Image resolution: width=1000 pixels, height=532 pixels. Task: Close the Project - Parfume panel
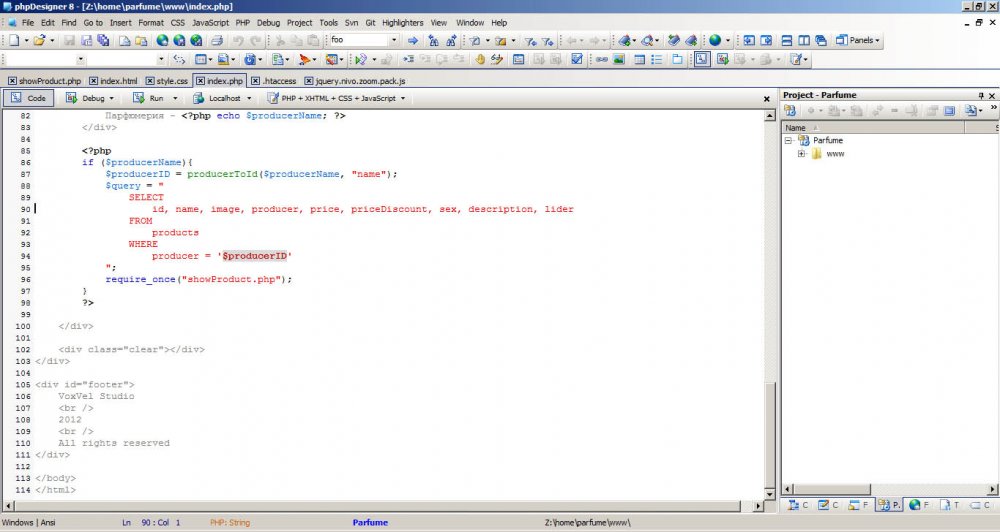click(x=992, y=96)
